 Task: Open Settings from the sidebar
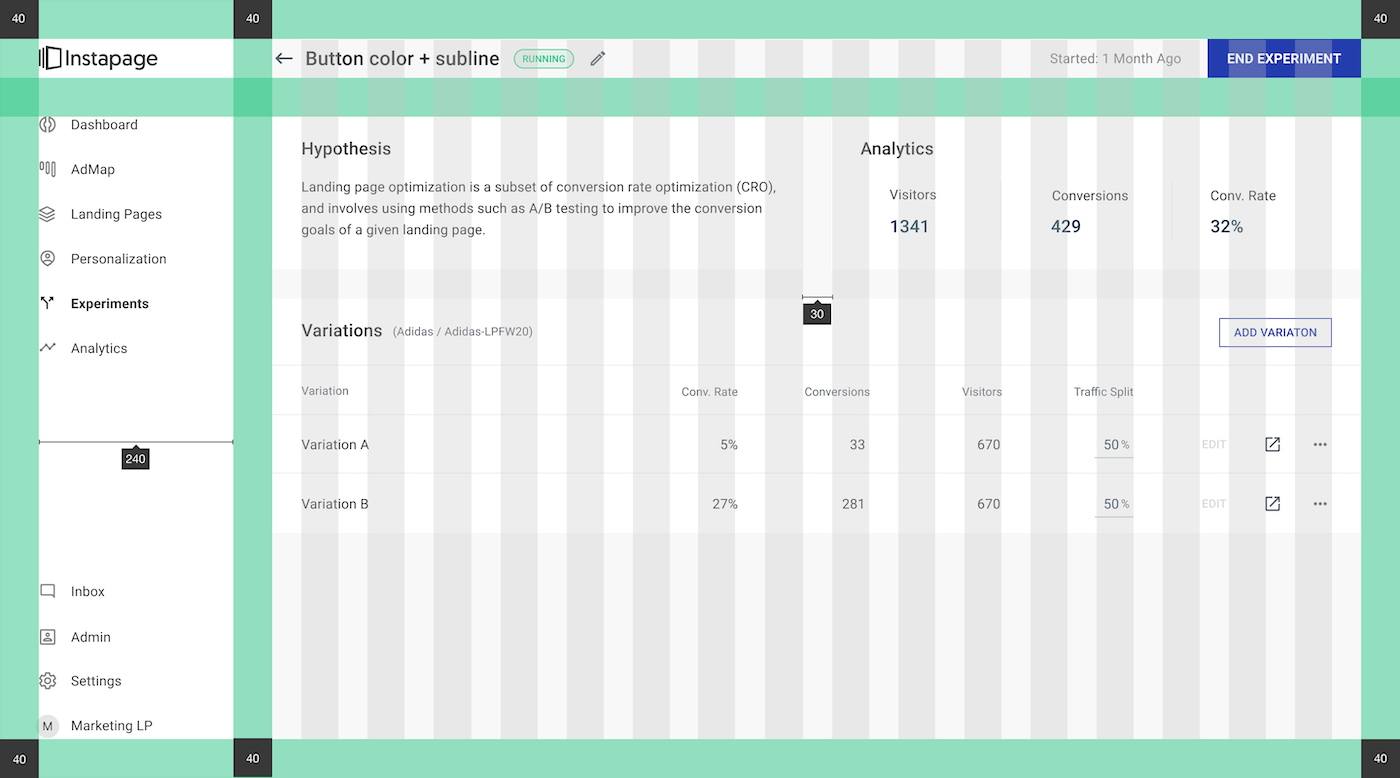pos(96,681)
